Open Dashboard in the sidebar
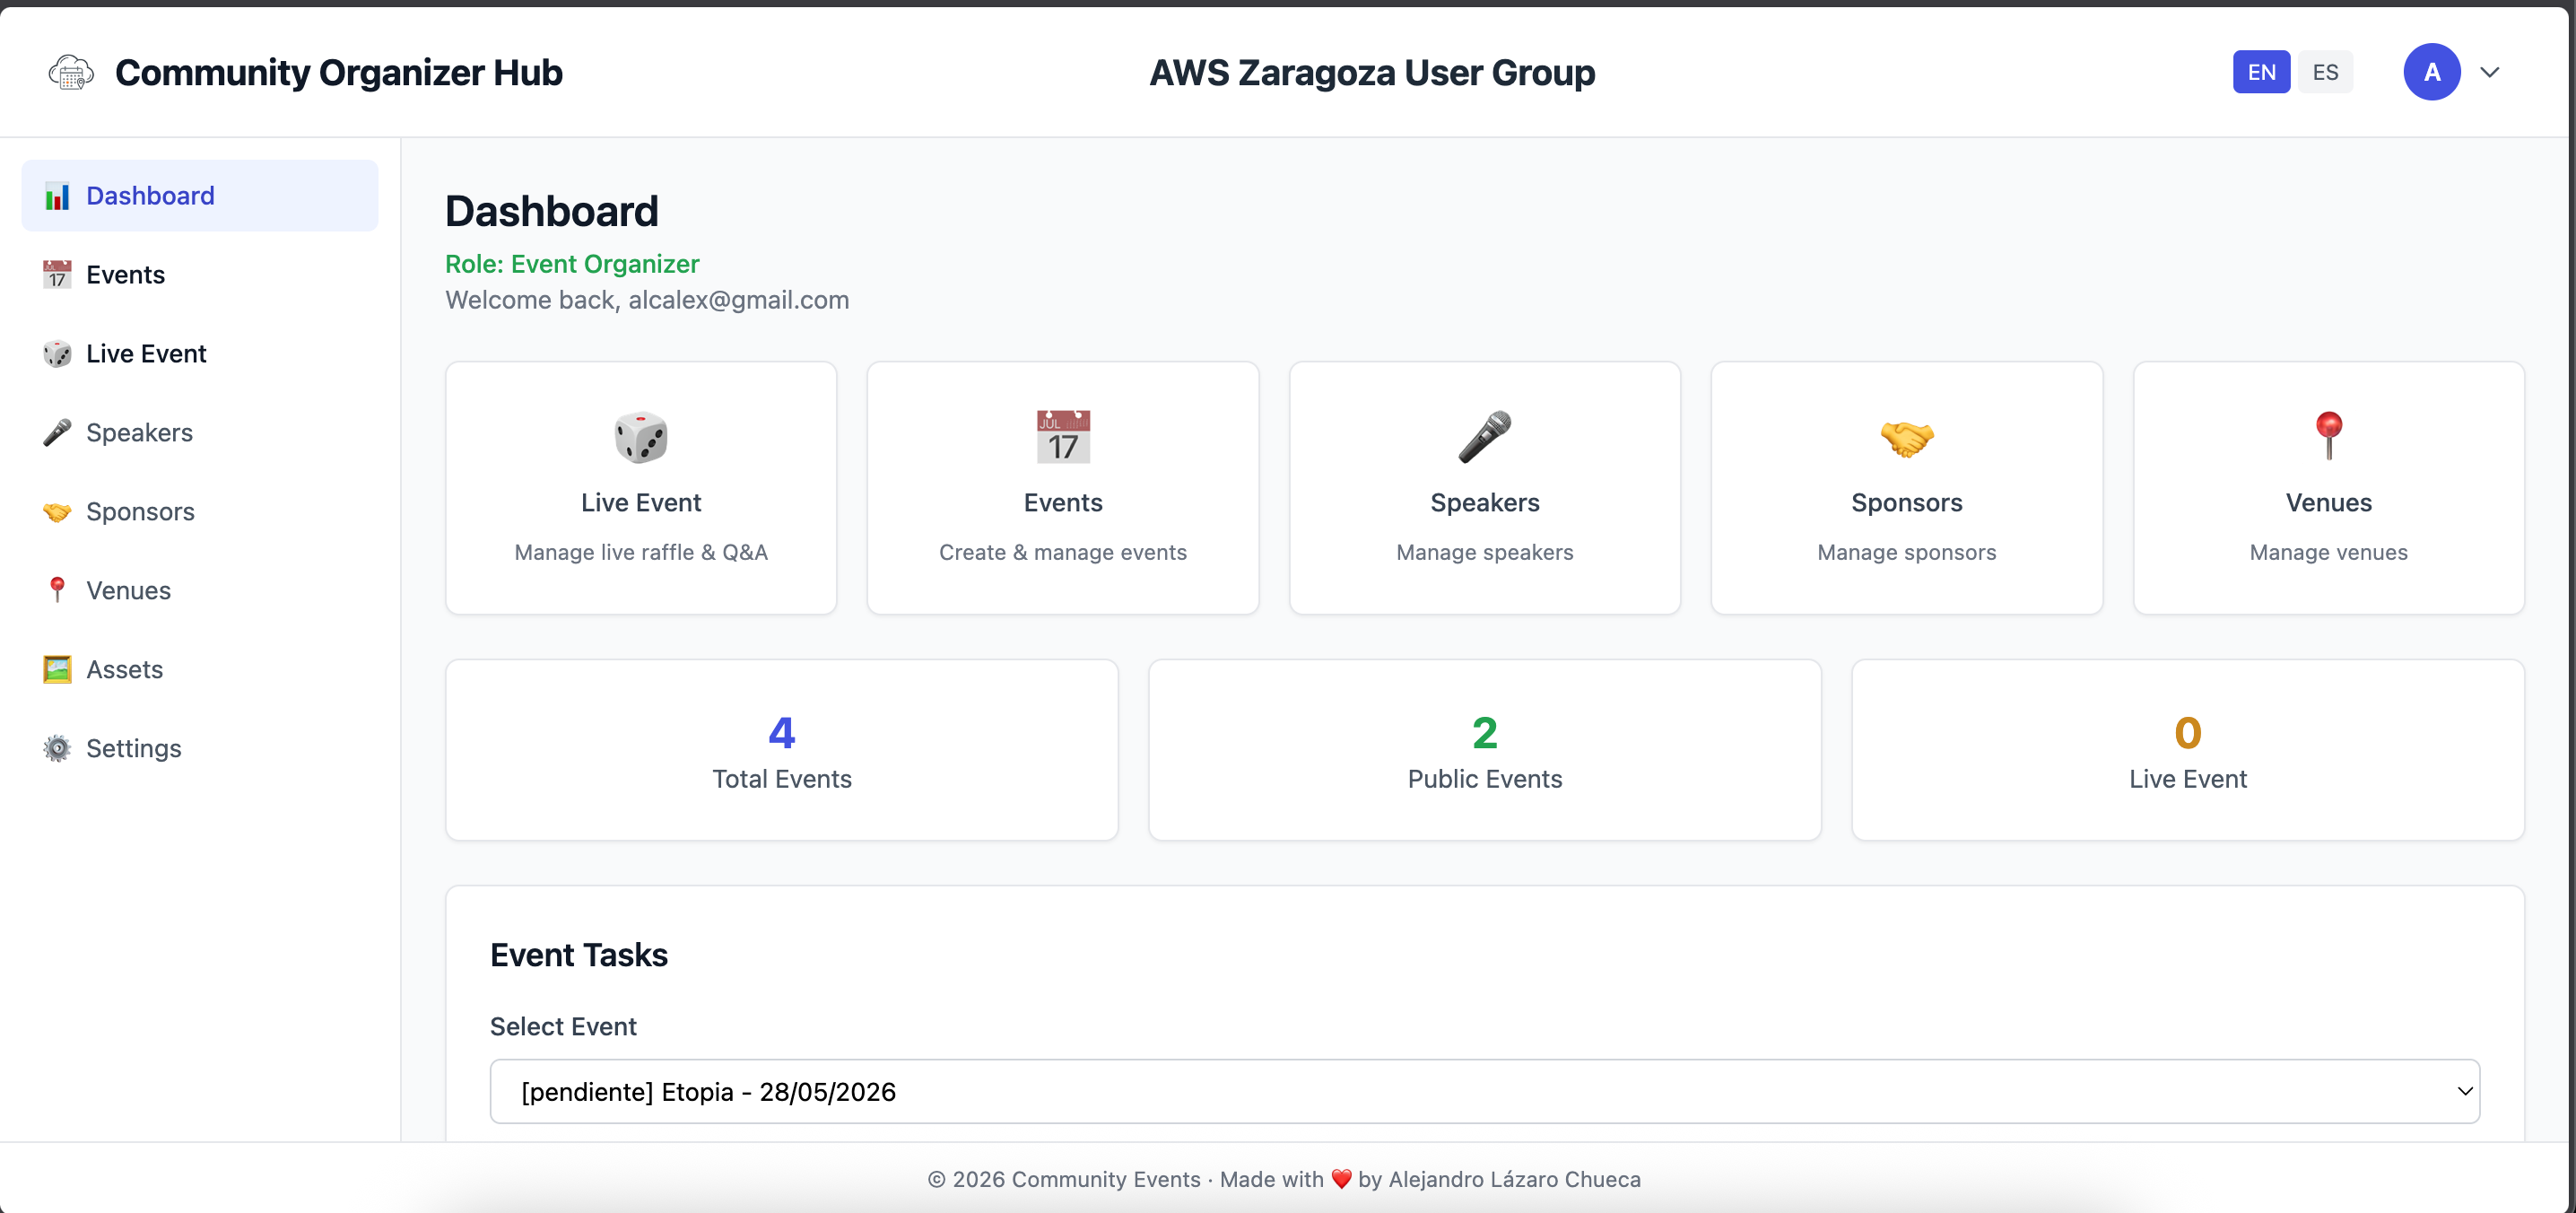 [x=200, y=196]
